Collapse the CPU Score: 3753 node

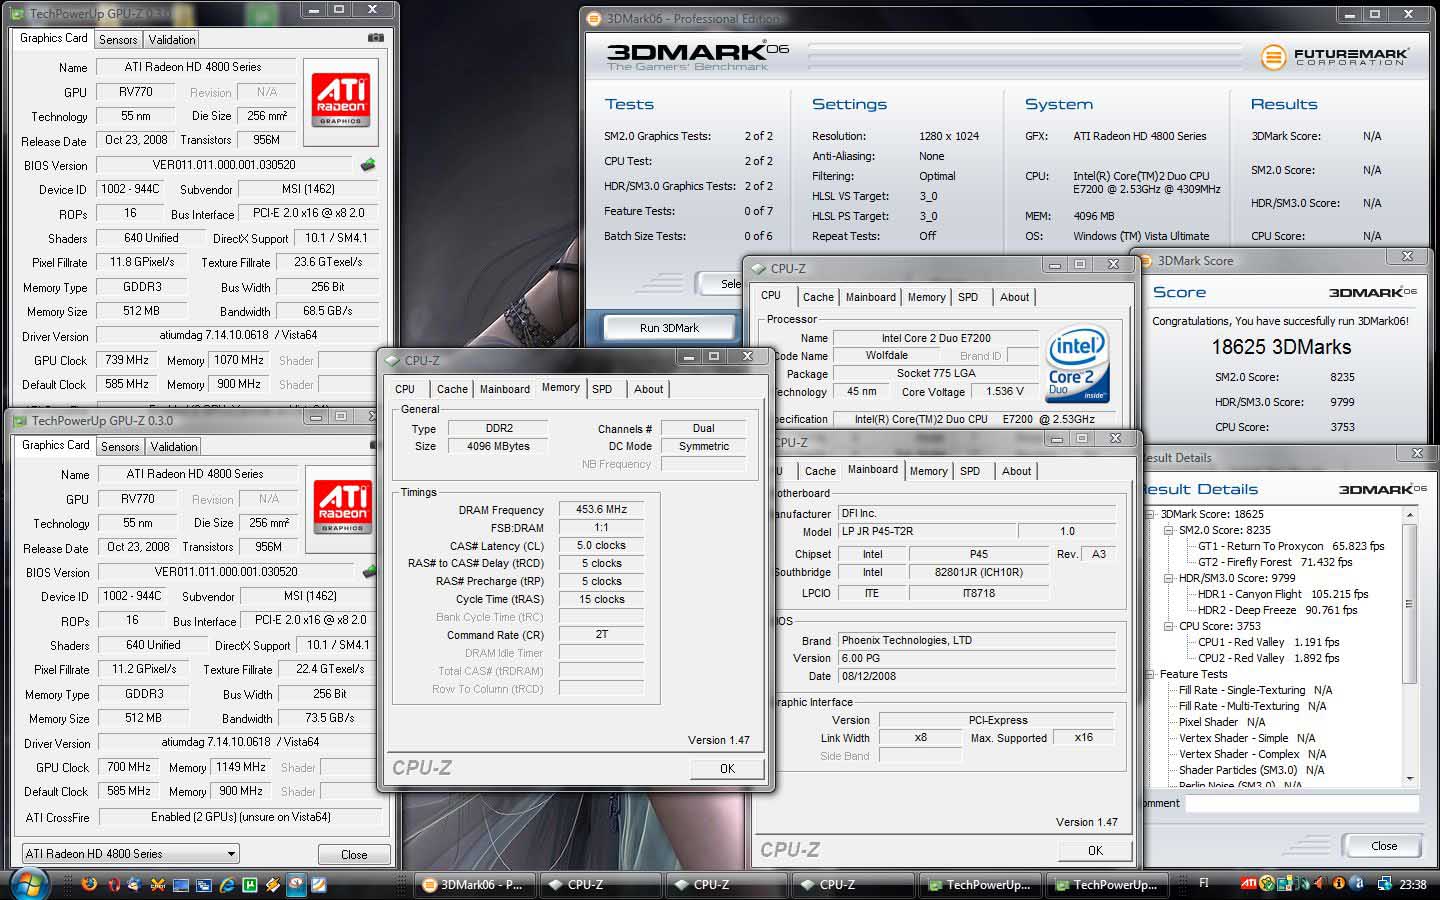(1169, 626)
